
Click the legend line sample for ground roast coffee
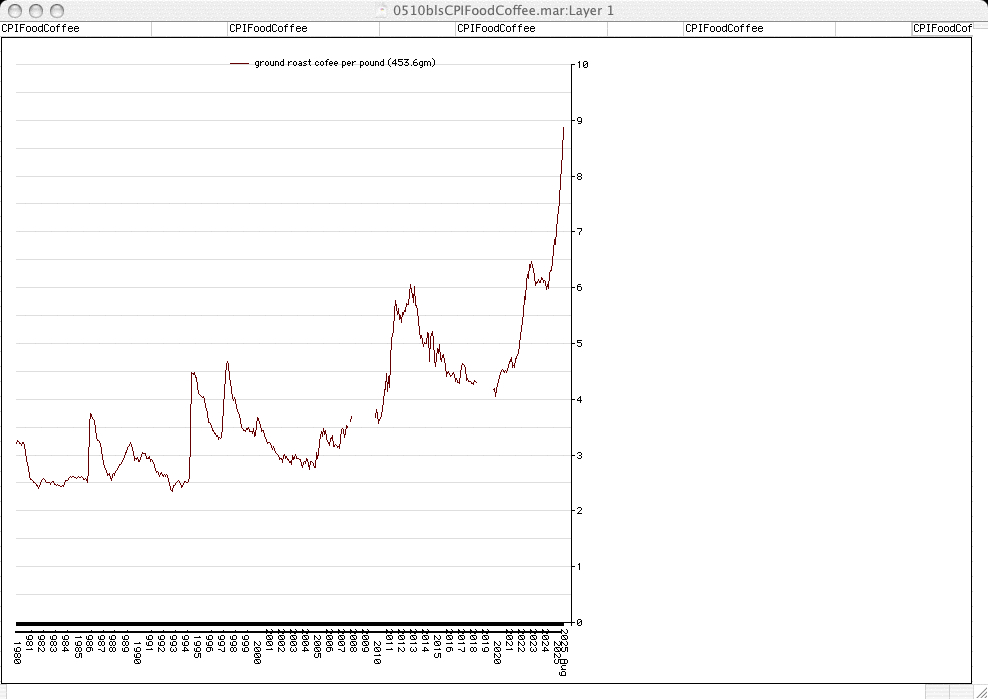(239, 63)
